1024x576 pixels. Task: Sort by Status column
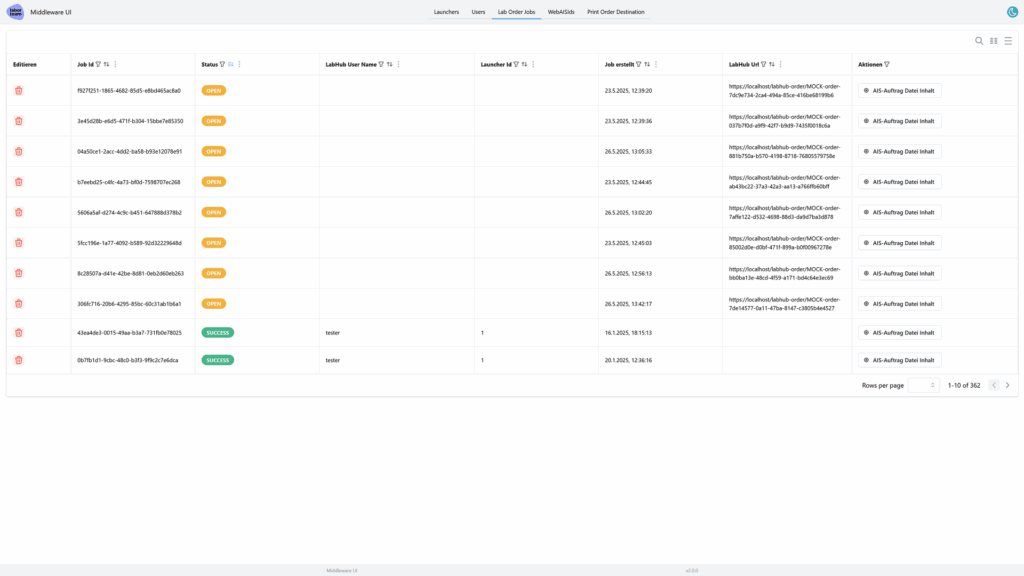[x=231, y=65]
